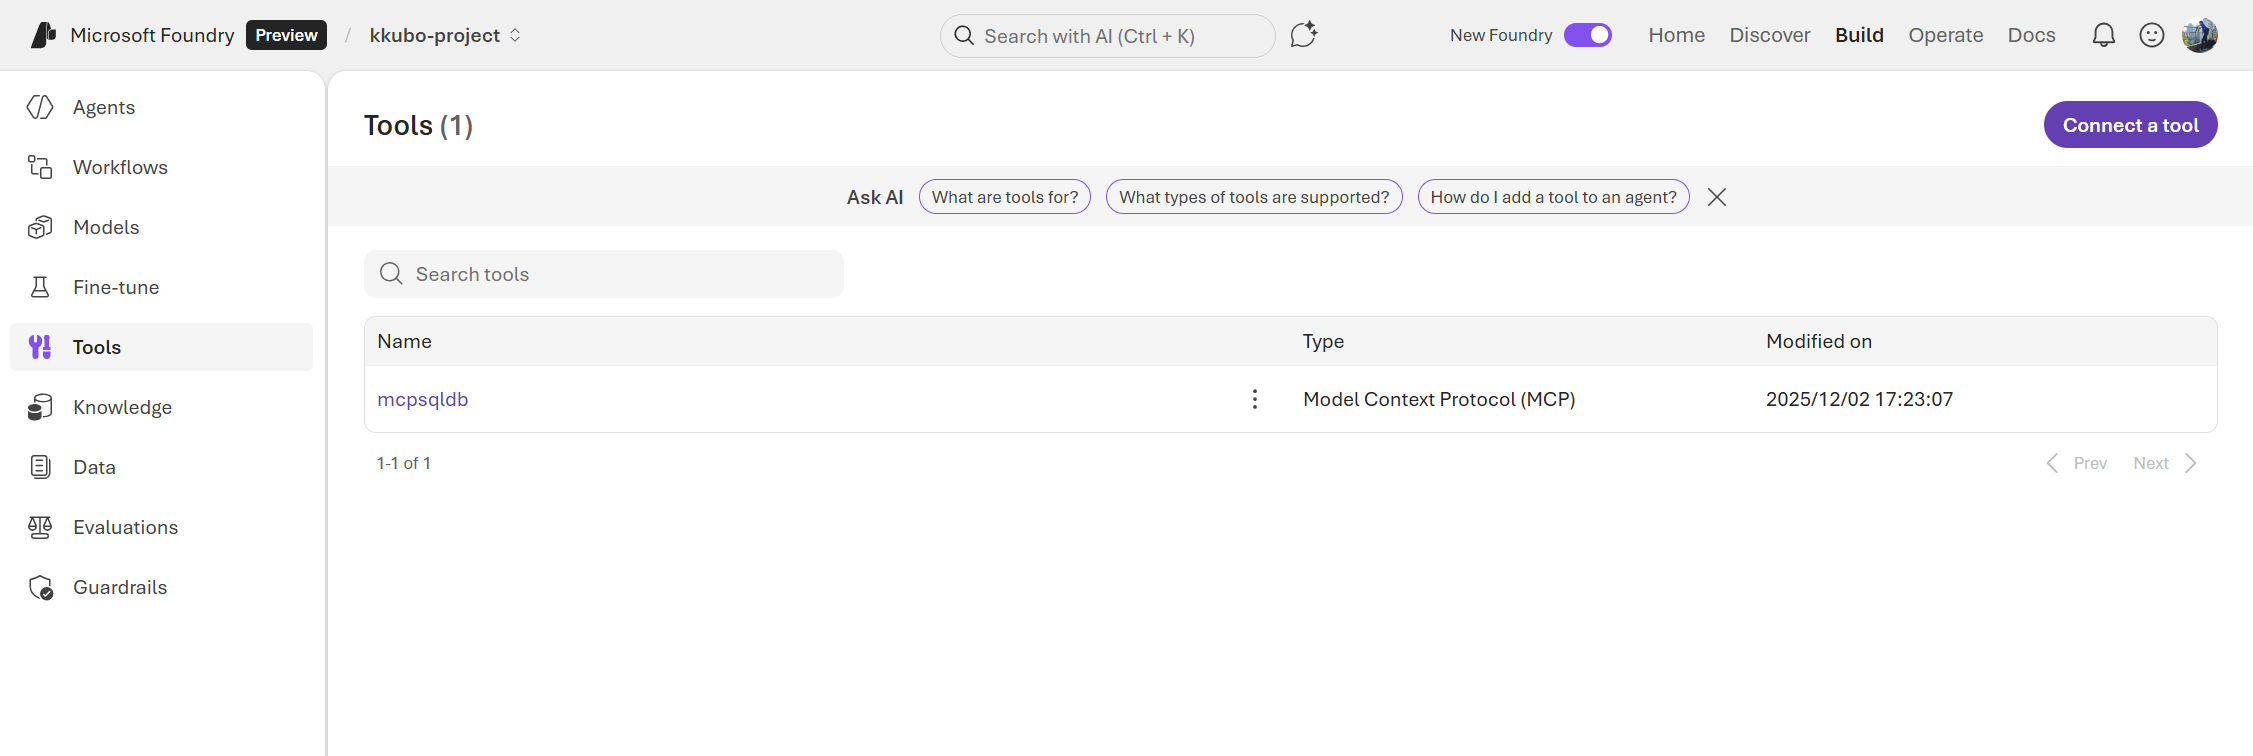The height and width of the screenshot is (756, 2253).
Task: Click the Tools wrench icon
Action: coord(40,347)
